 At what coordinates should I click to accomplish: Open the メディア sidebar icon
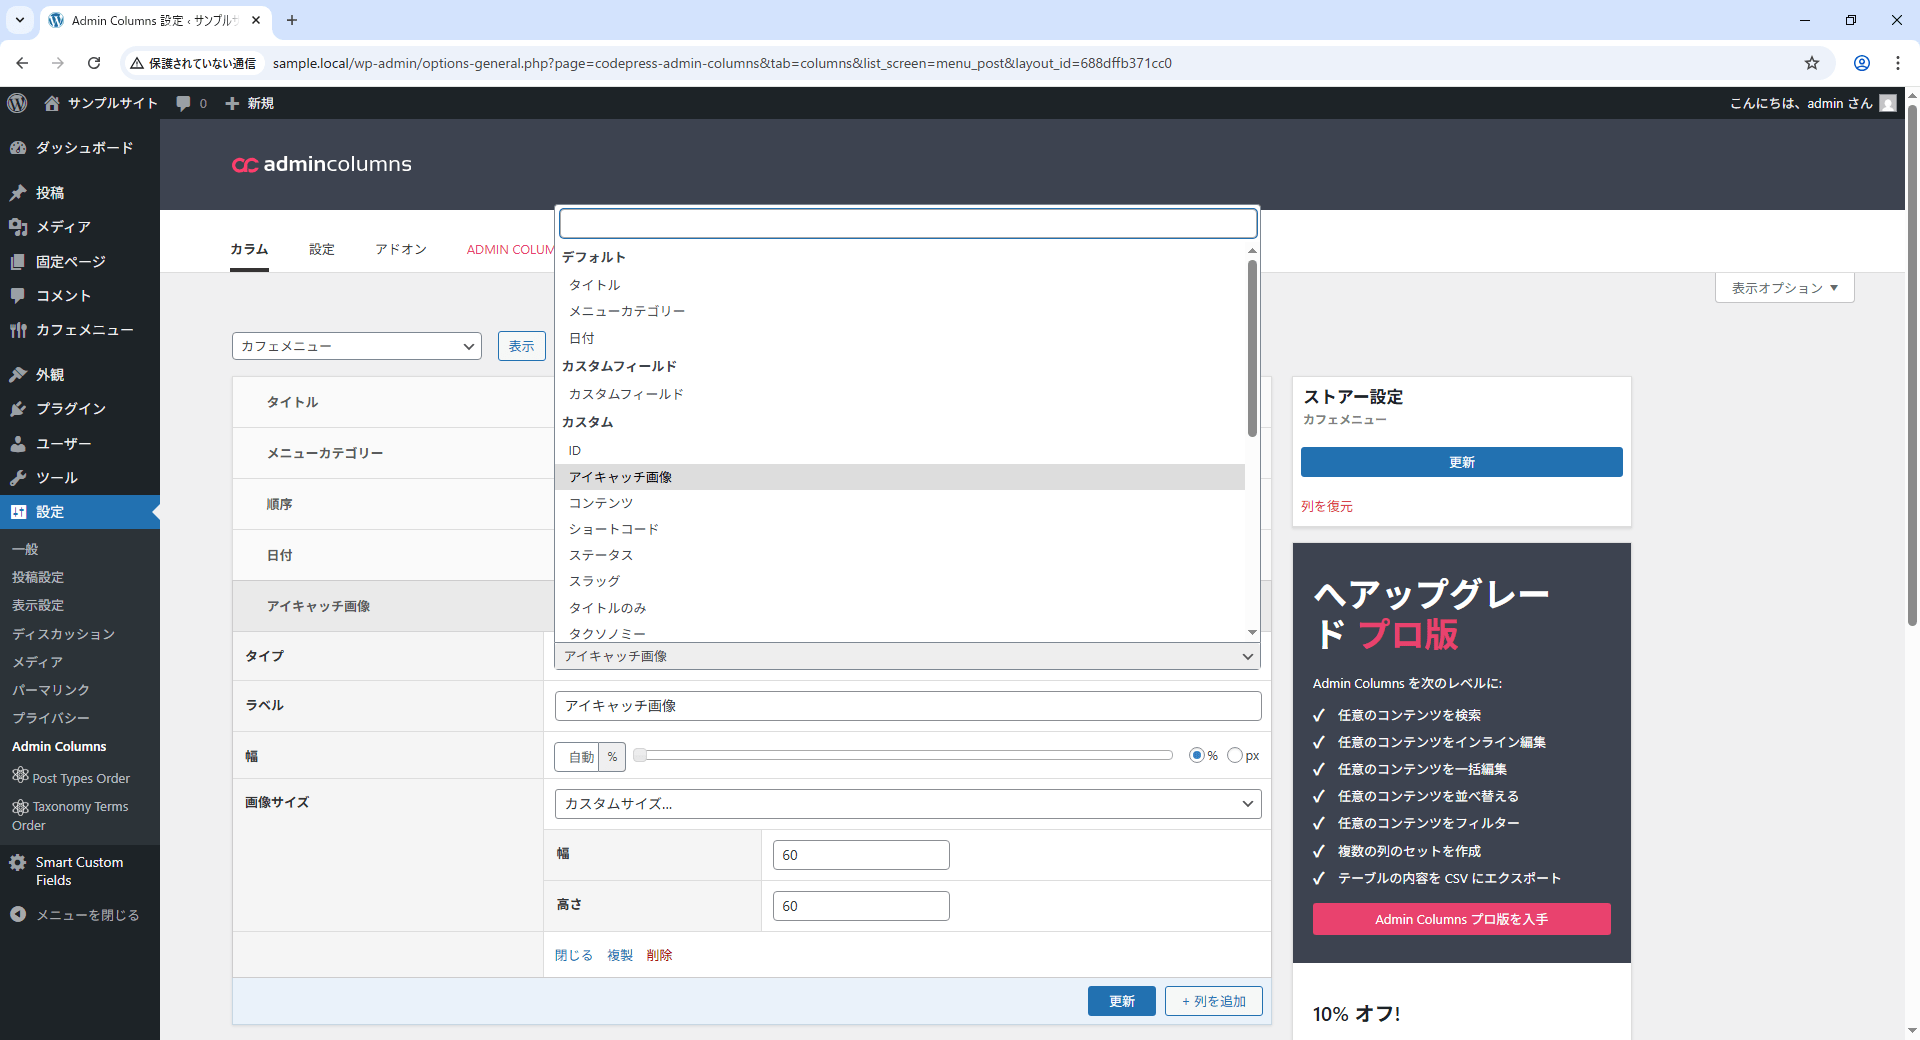18,227
